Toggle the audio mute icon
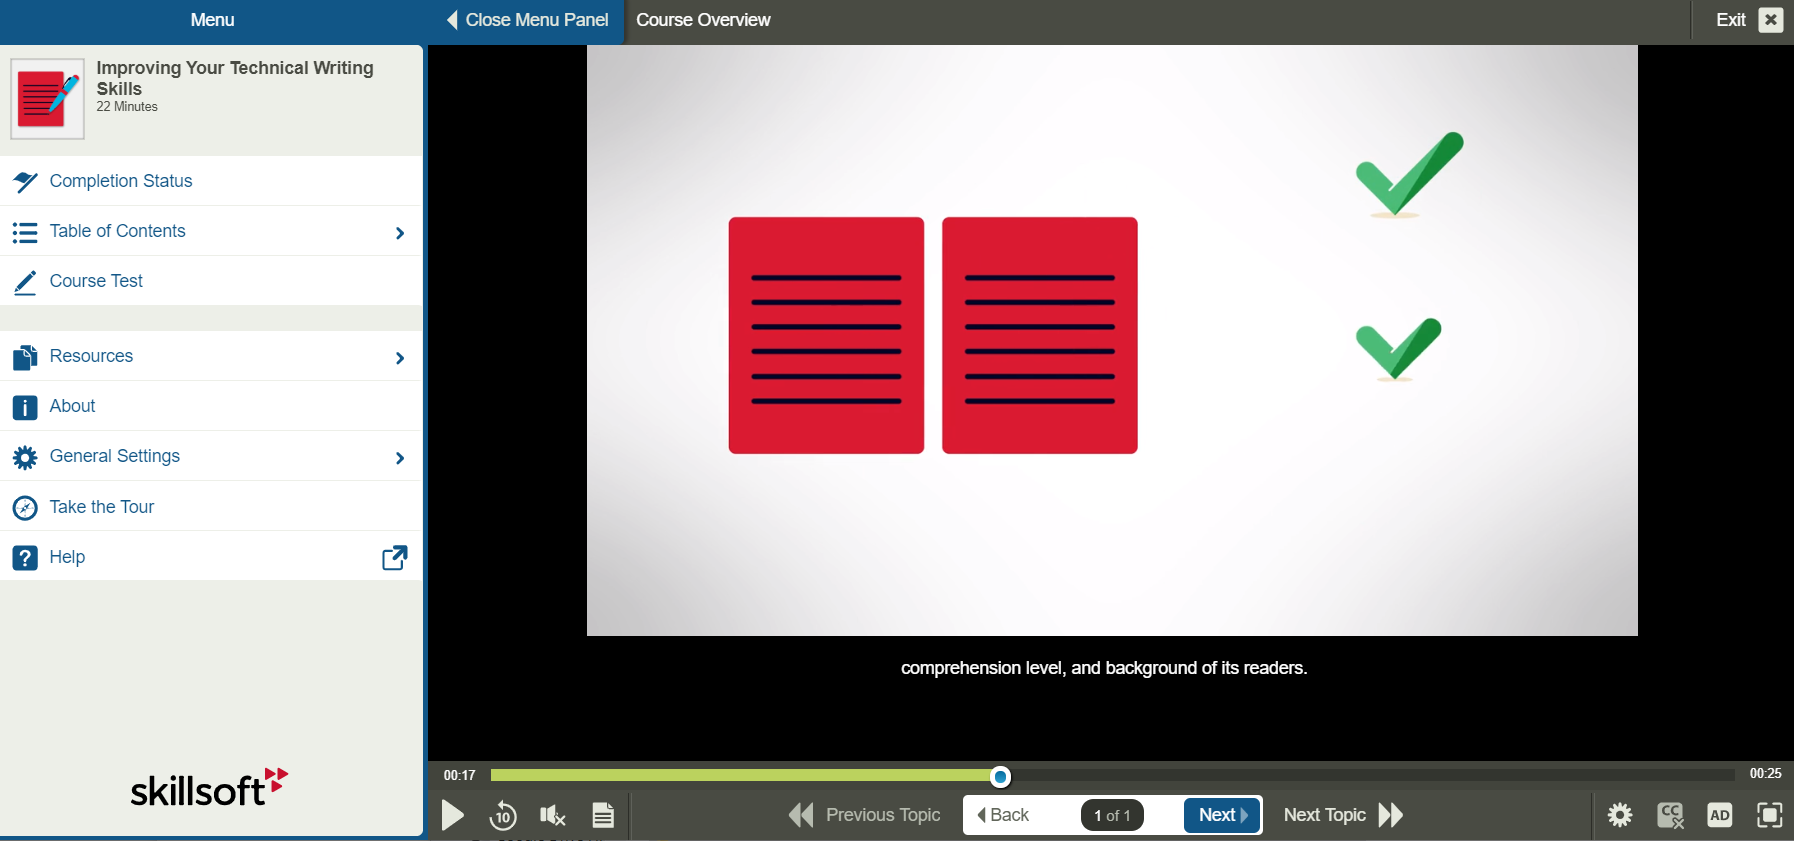 [552, 816]
